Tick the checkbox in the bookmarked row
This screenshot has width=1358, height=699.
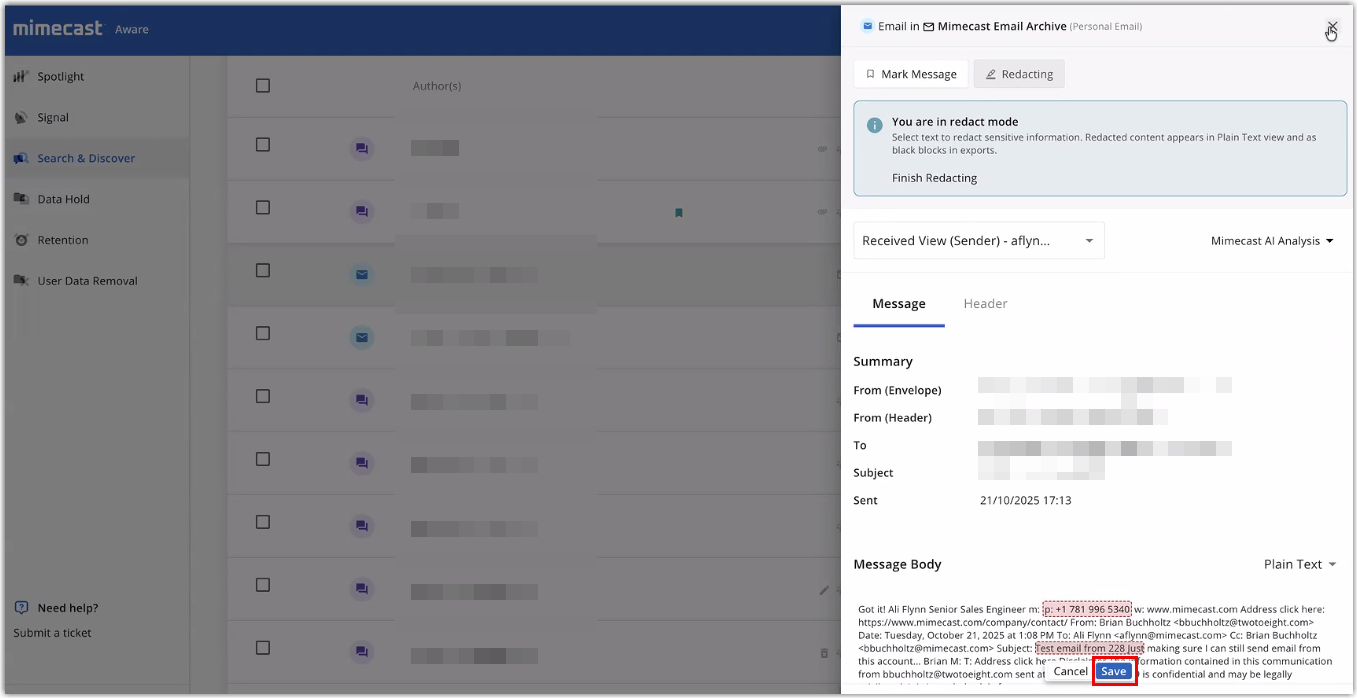263,207
